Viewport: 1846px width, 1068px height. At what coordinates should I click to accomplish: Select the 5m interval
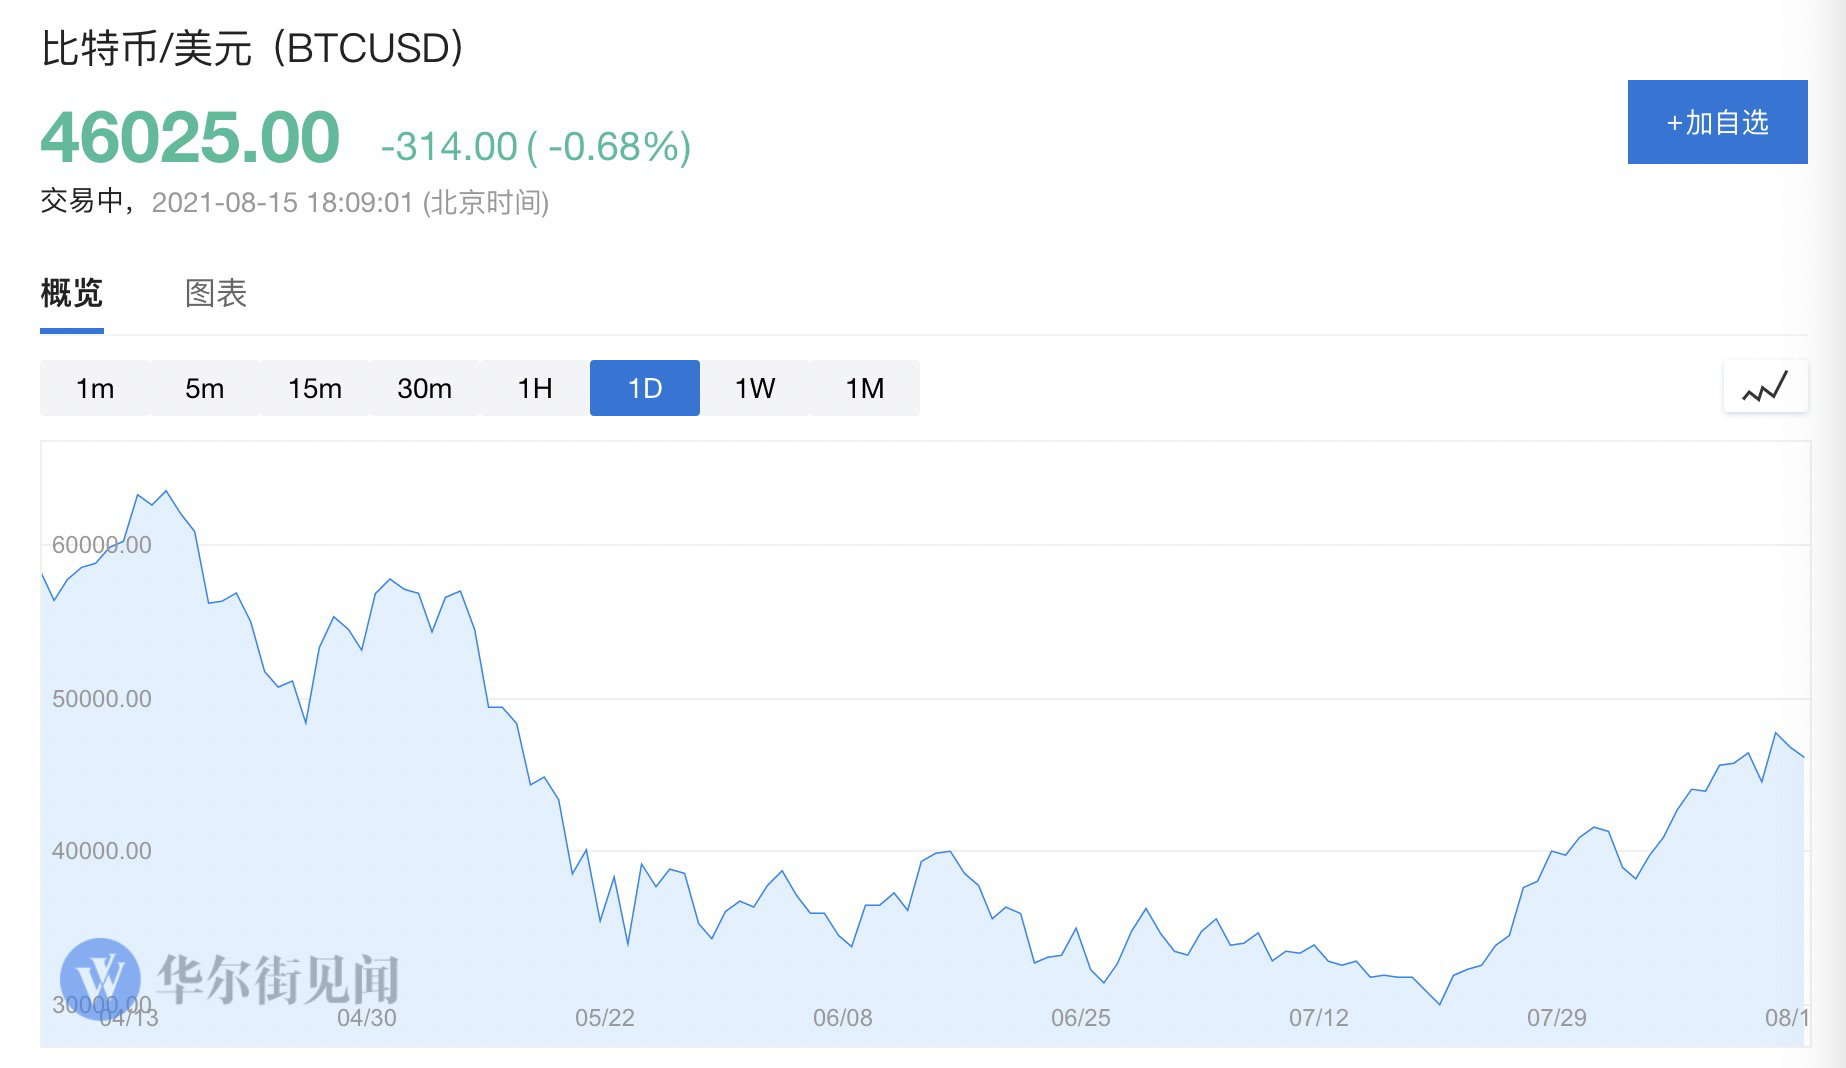(x=205, y=388)
